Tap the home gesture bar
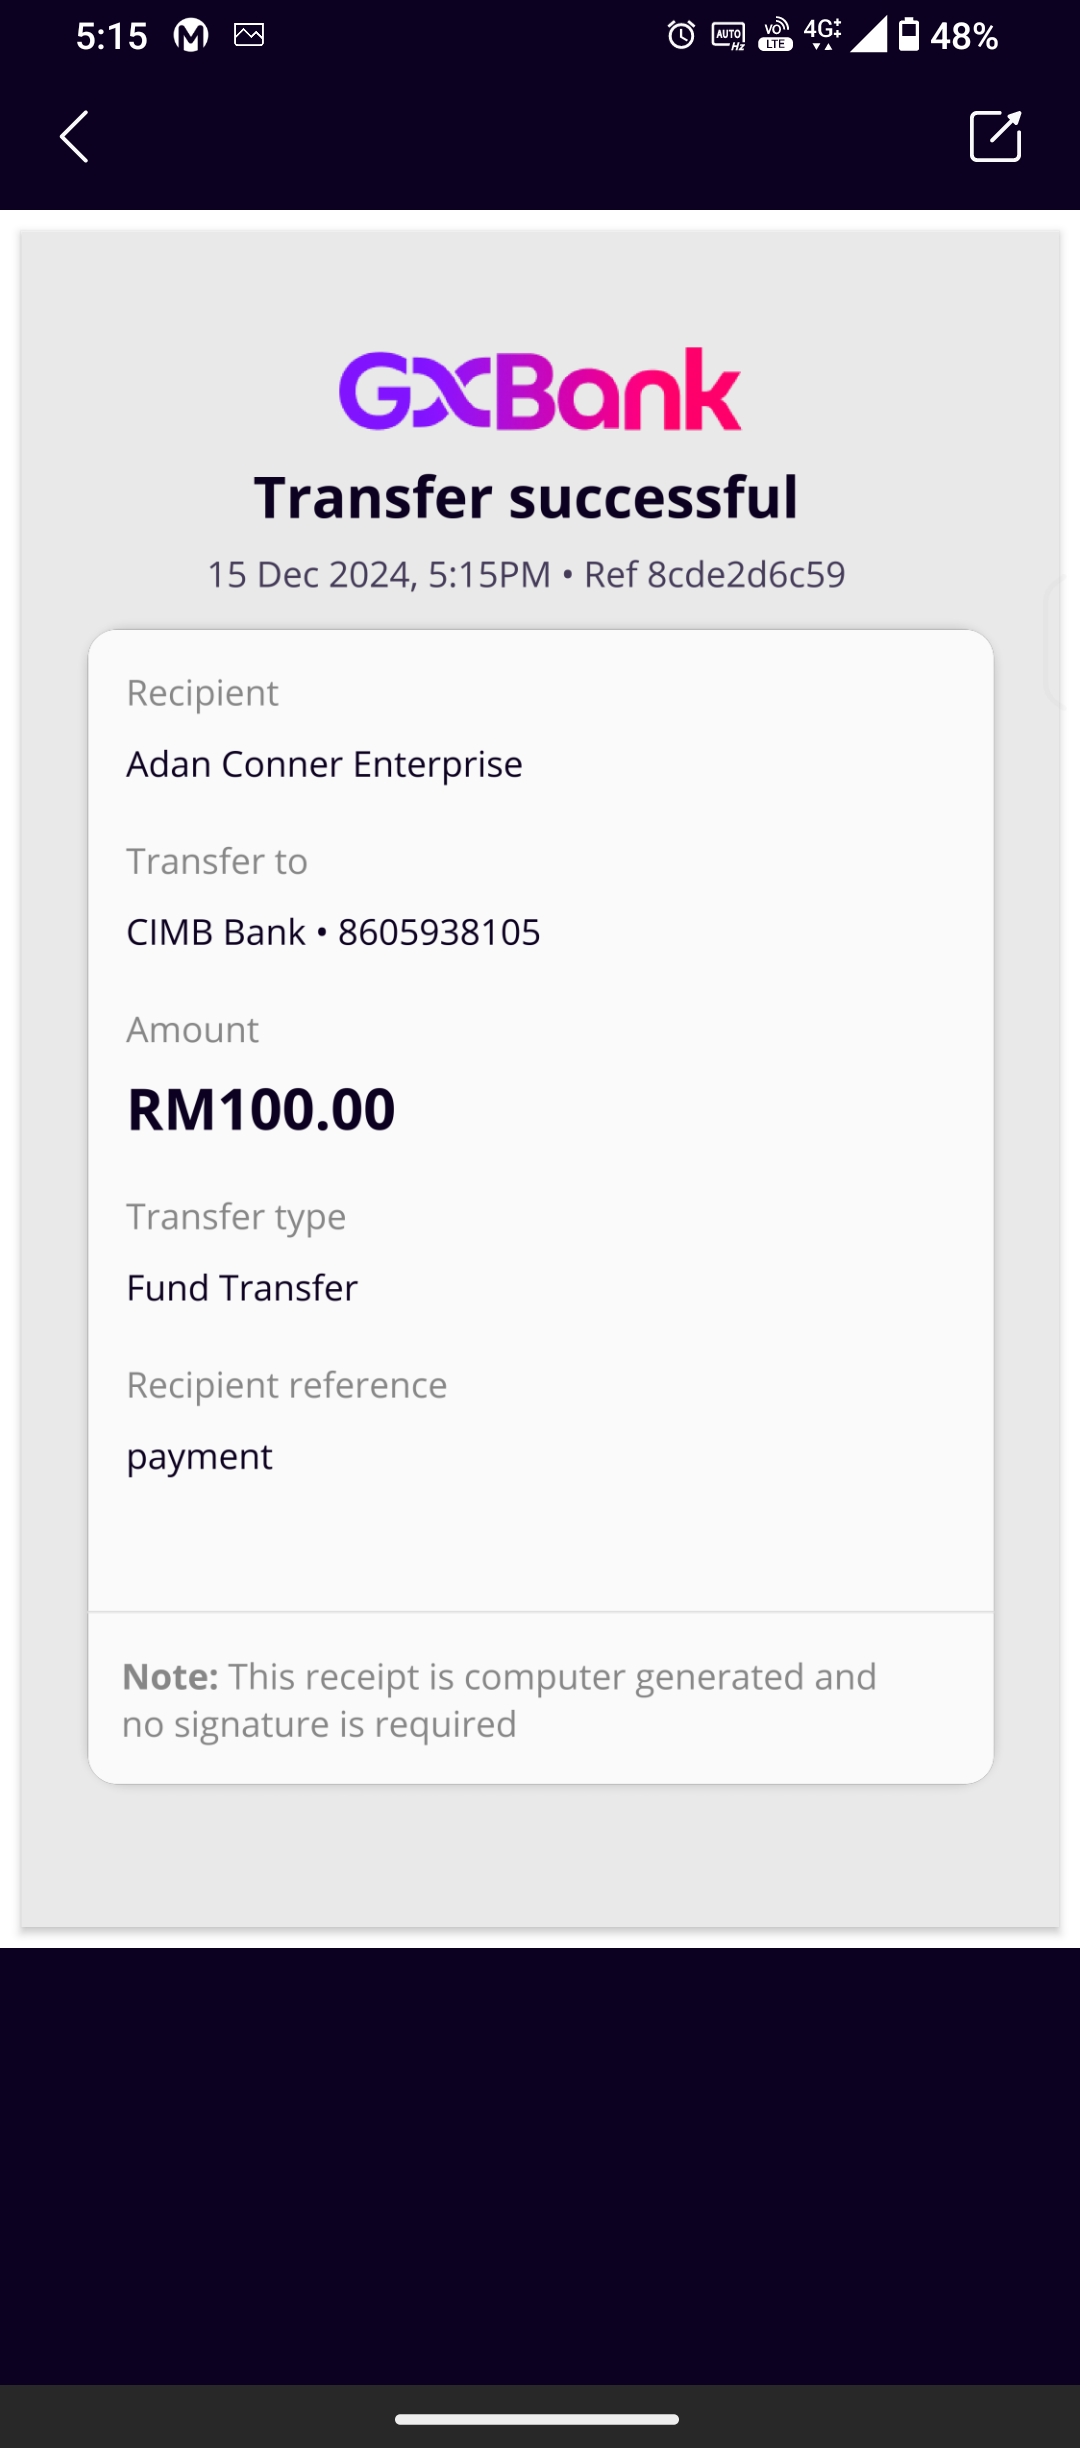This screenshot has width=1080, height=2448. pos(537,2419)
